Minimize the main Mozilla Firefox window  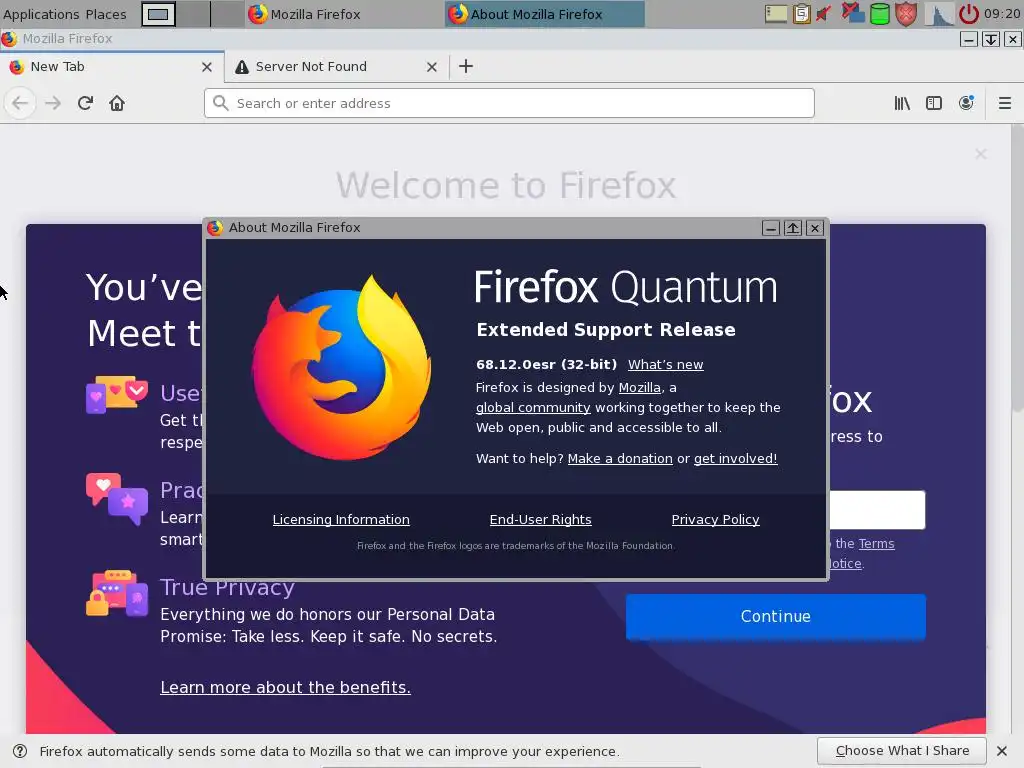(968, 39)
